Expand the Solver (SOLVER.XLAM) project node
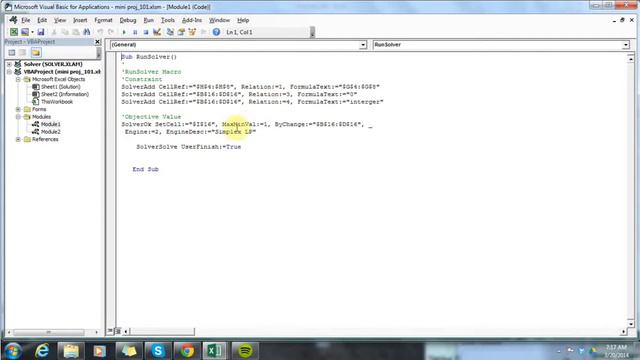The width and height of the screenshot is (640, 360). 9,64
